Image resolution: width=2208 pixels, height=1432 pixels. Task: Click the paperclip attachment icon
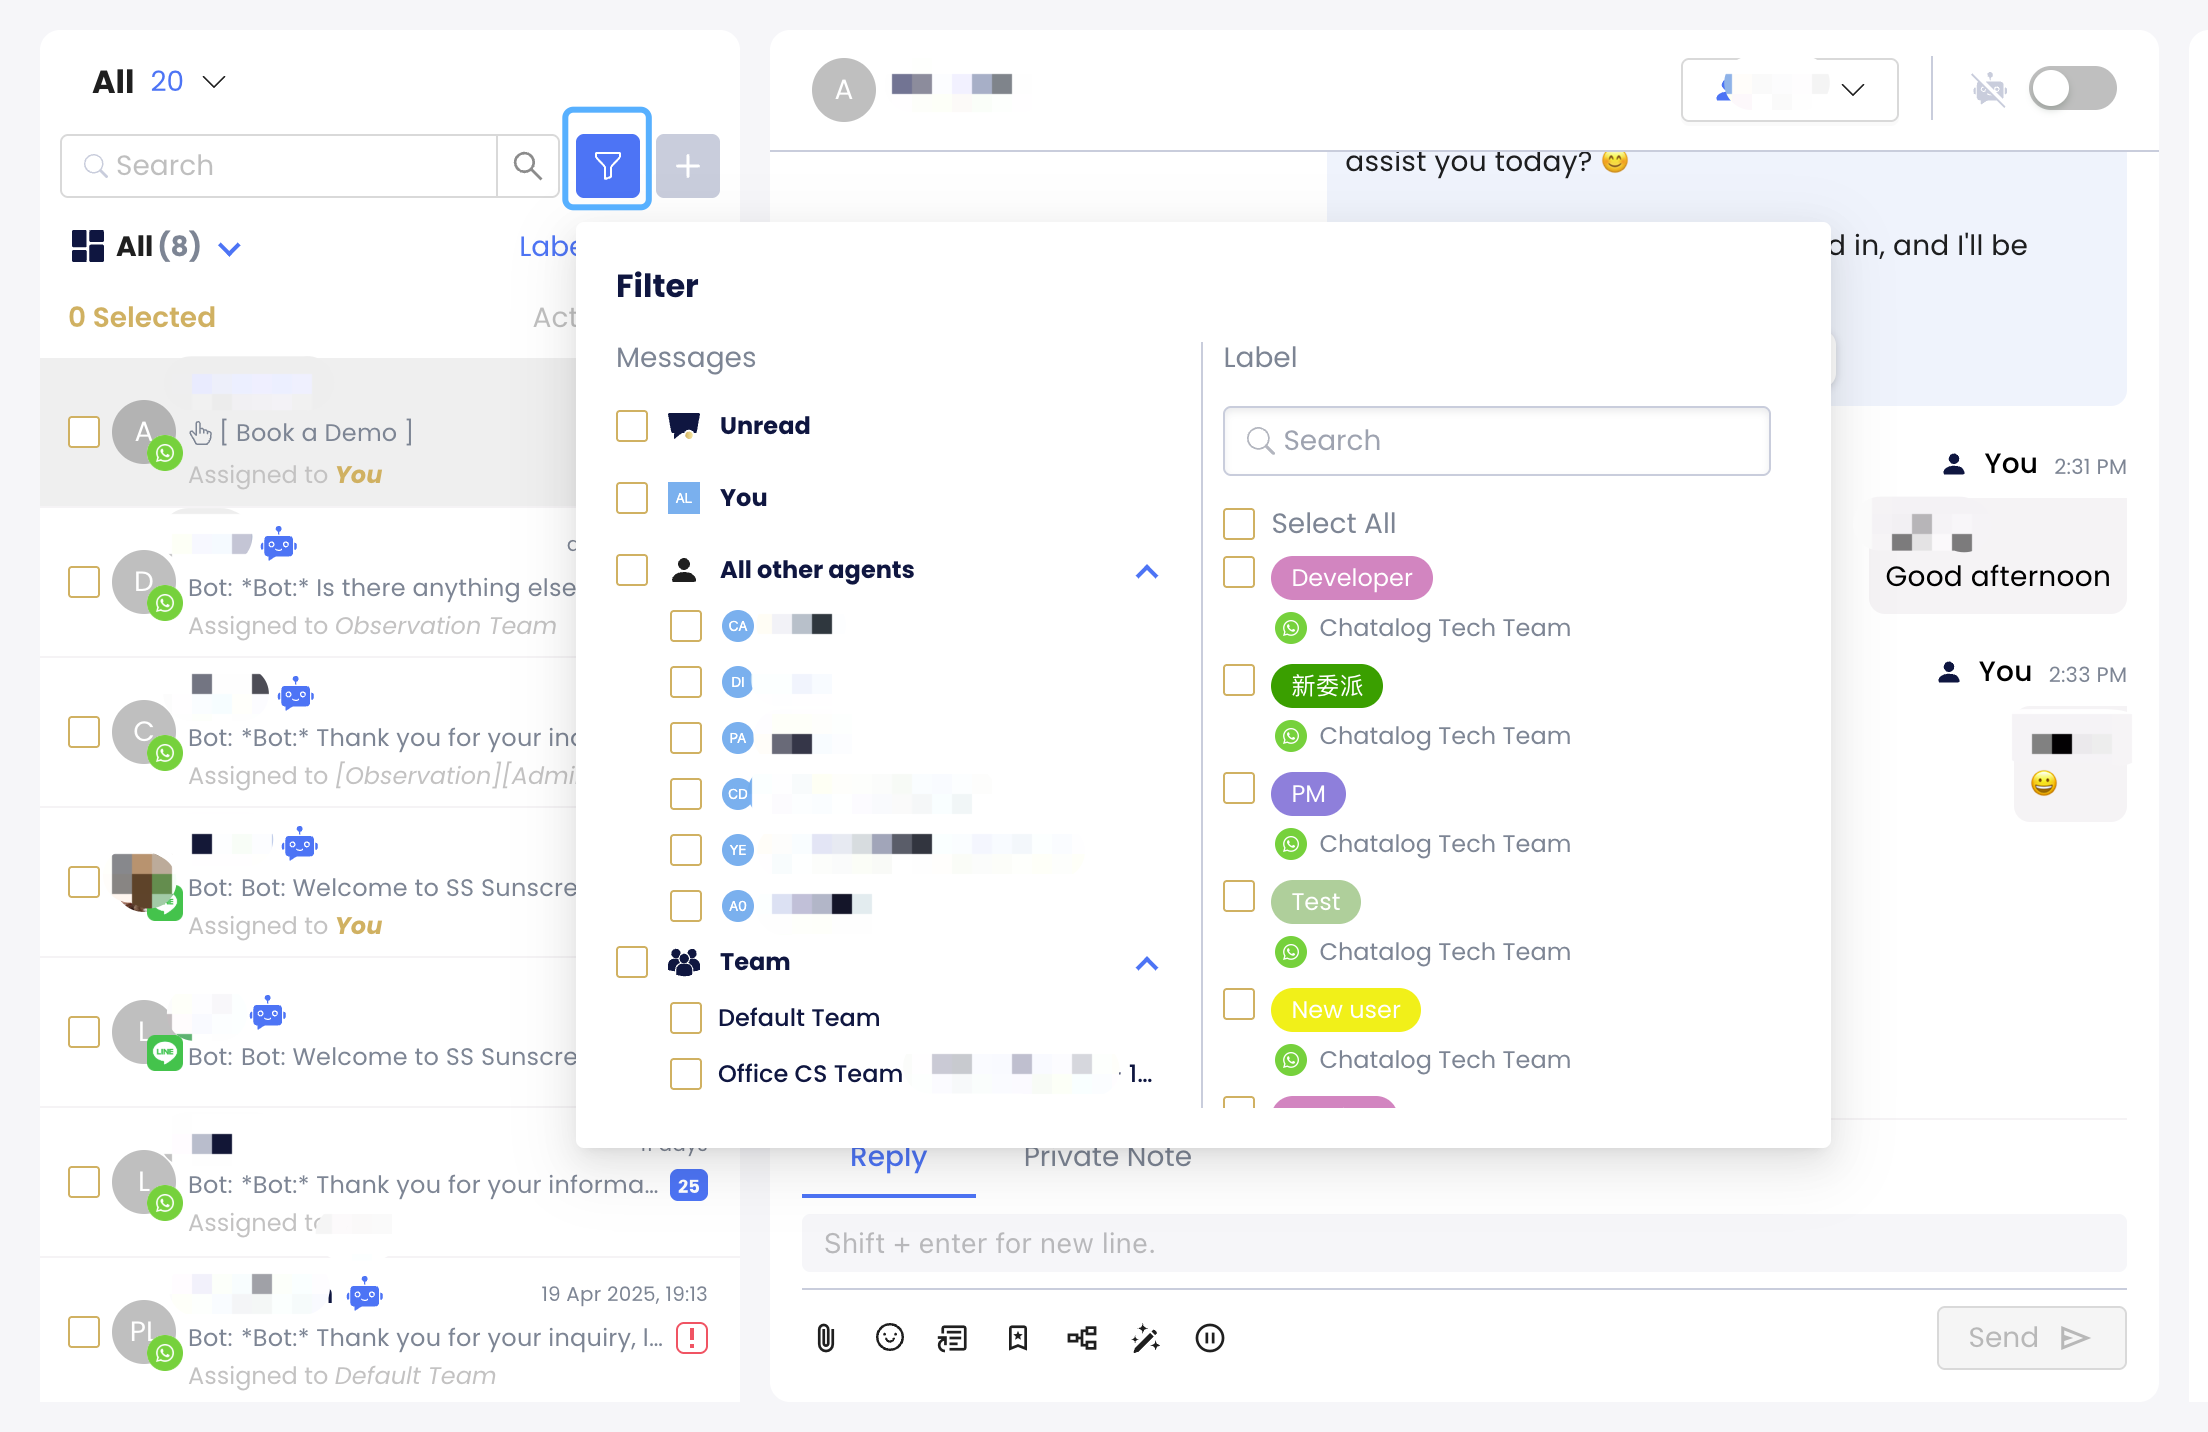point(826,1338)
